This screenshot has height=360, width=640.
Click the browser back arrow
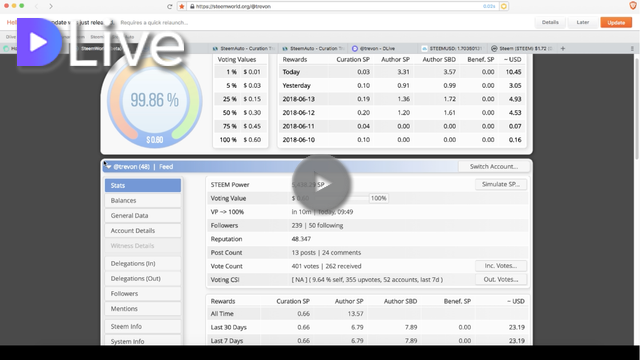[36, 6]
